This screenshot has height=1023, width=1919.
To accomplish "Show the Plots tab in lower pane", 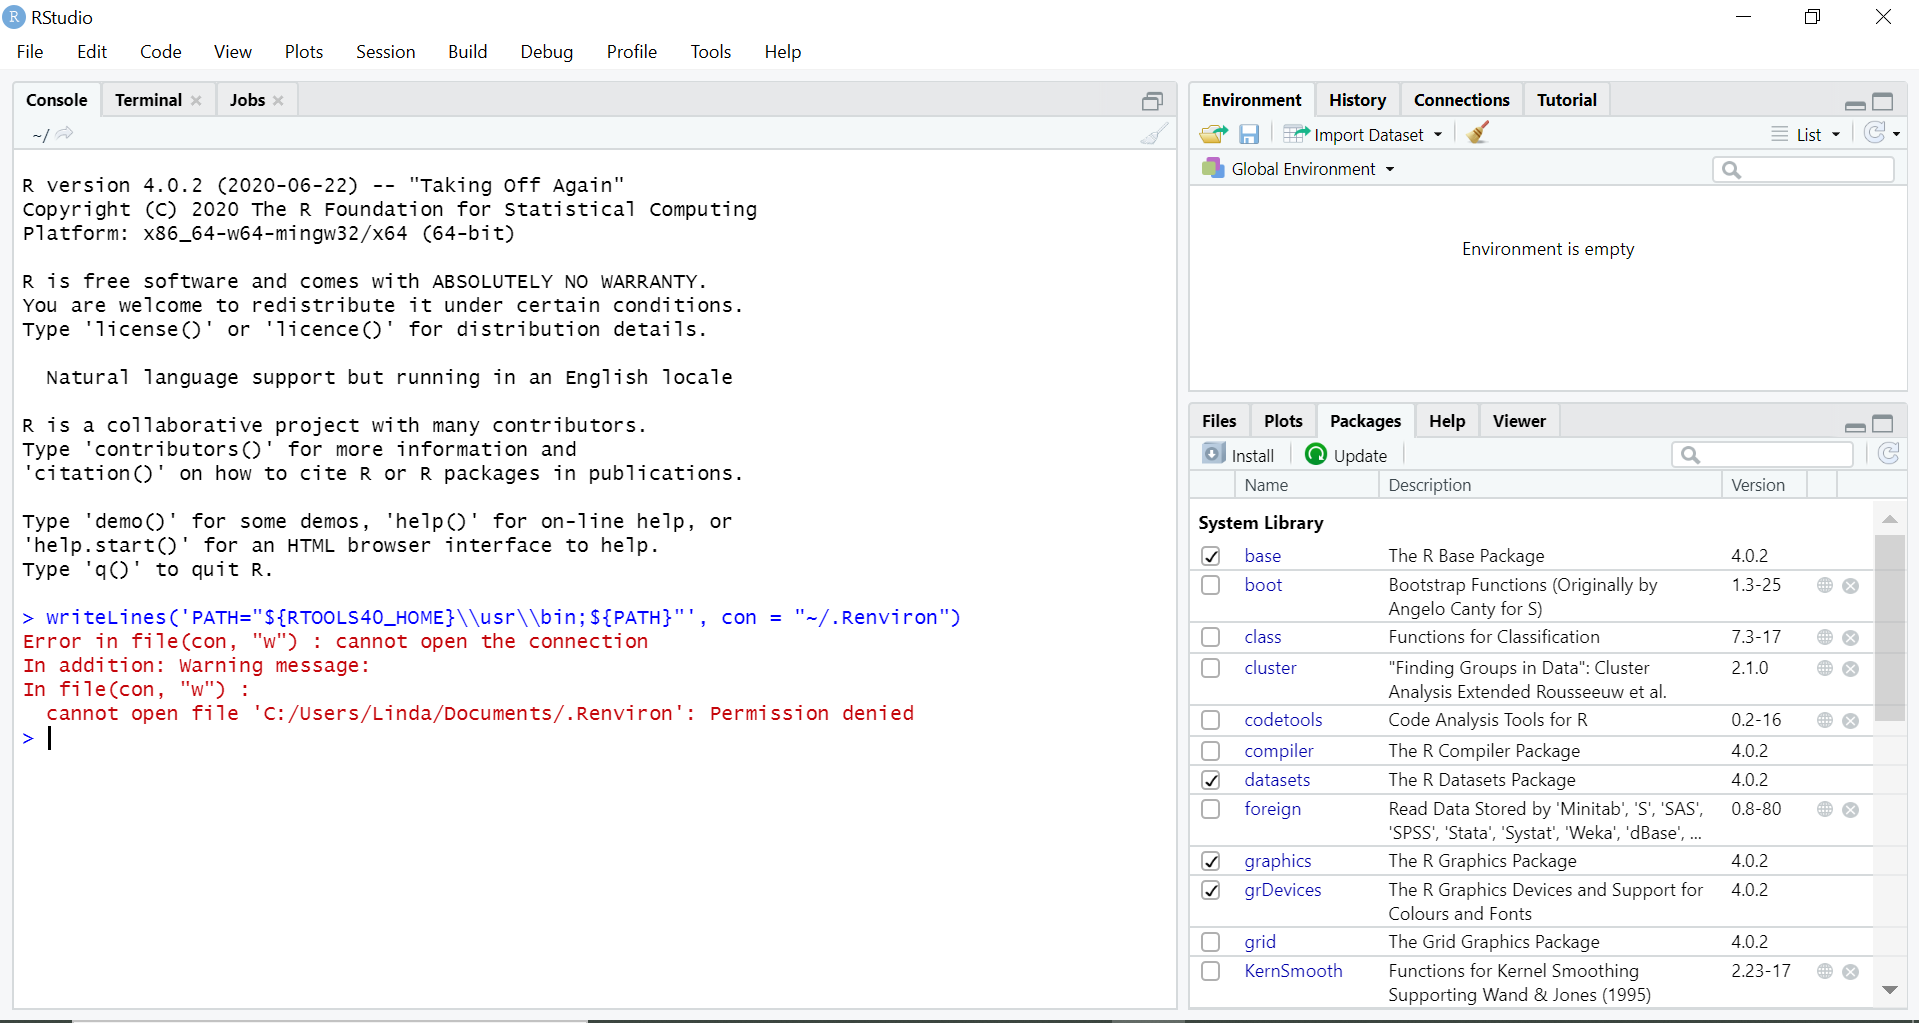I will [1283, 421].
